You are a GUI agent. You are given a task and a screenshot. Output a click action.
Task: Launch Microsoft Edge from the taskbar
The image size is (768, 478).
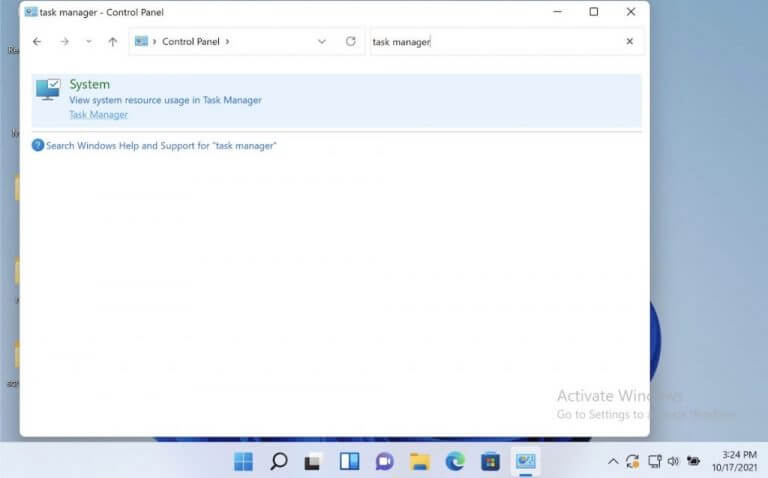(455, 461)
